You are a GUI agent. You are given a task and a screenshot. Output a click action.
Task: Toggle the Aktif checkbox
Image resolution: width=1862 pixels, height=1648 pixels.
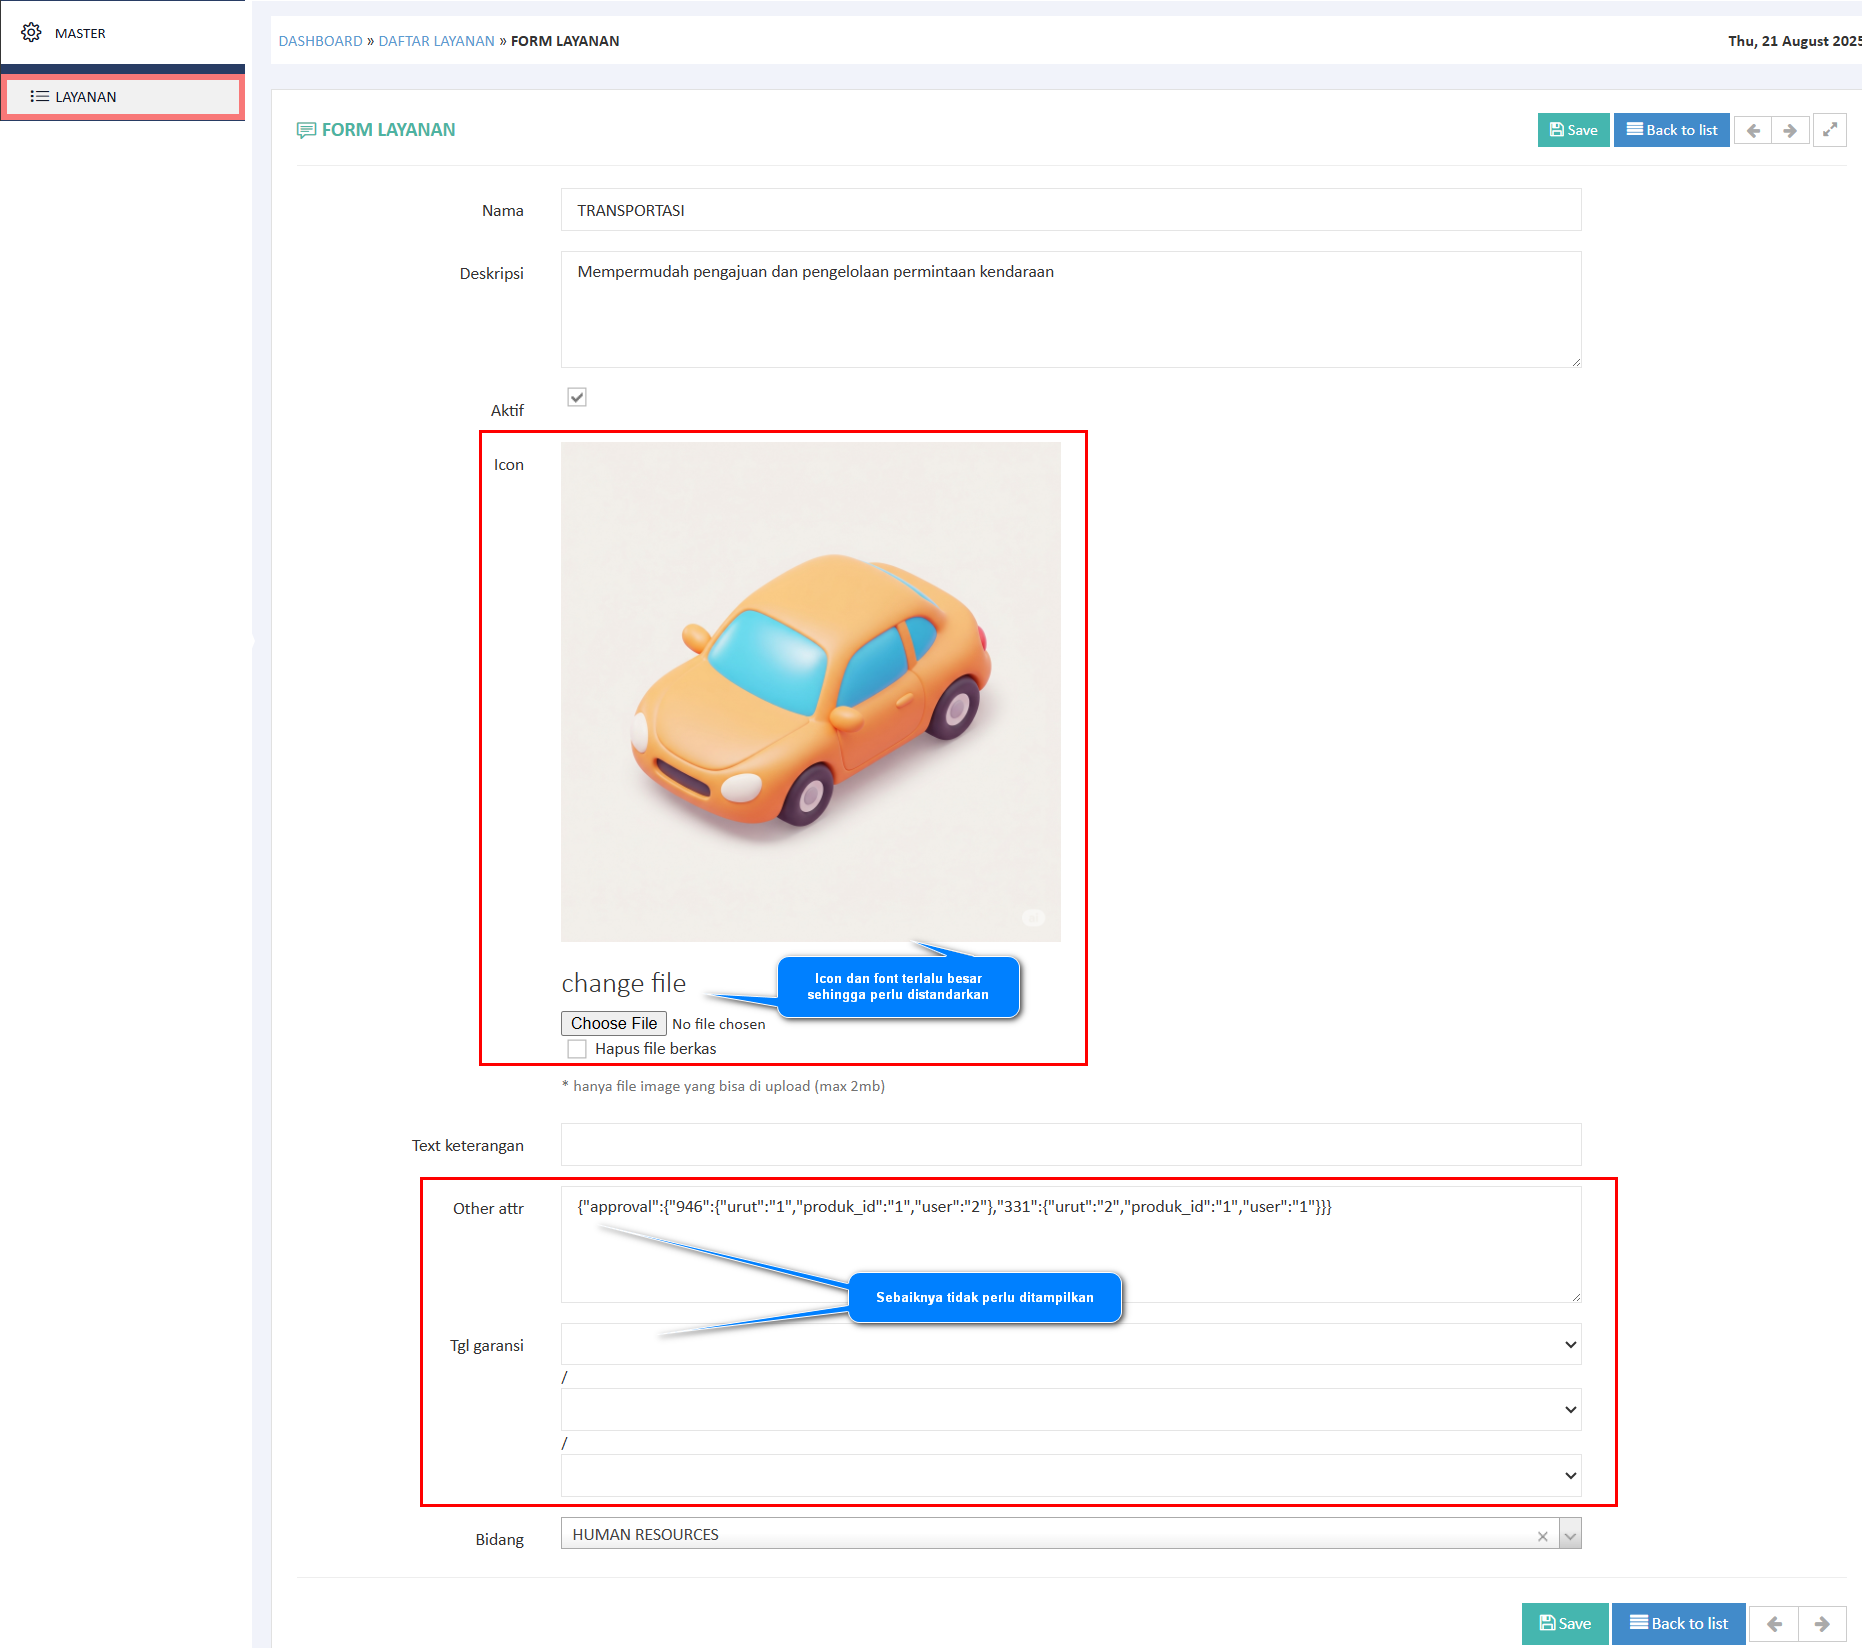pyautogui.click(x=577, y=397)
